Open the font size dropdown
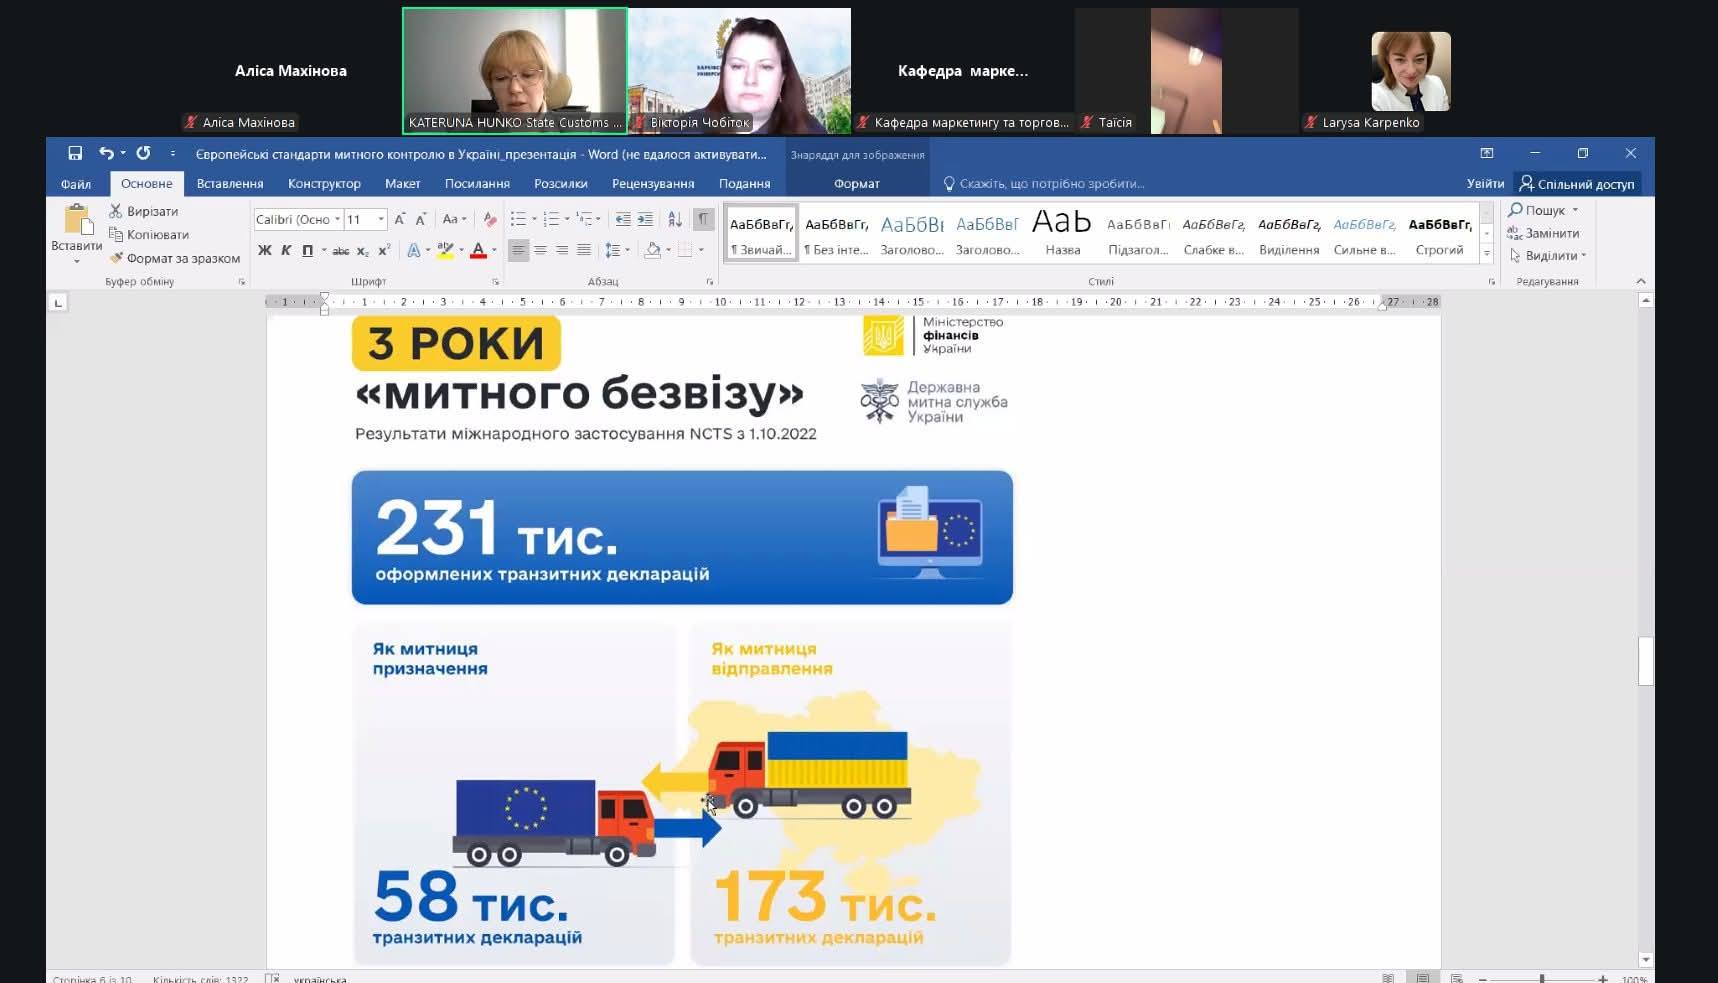 click(x=381, y=219)
